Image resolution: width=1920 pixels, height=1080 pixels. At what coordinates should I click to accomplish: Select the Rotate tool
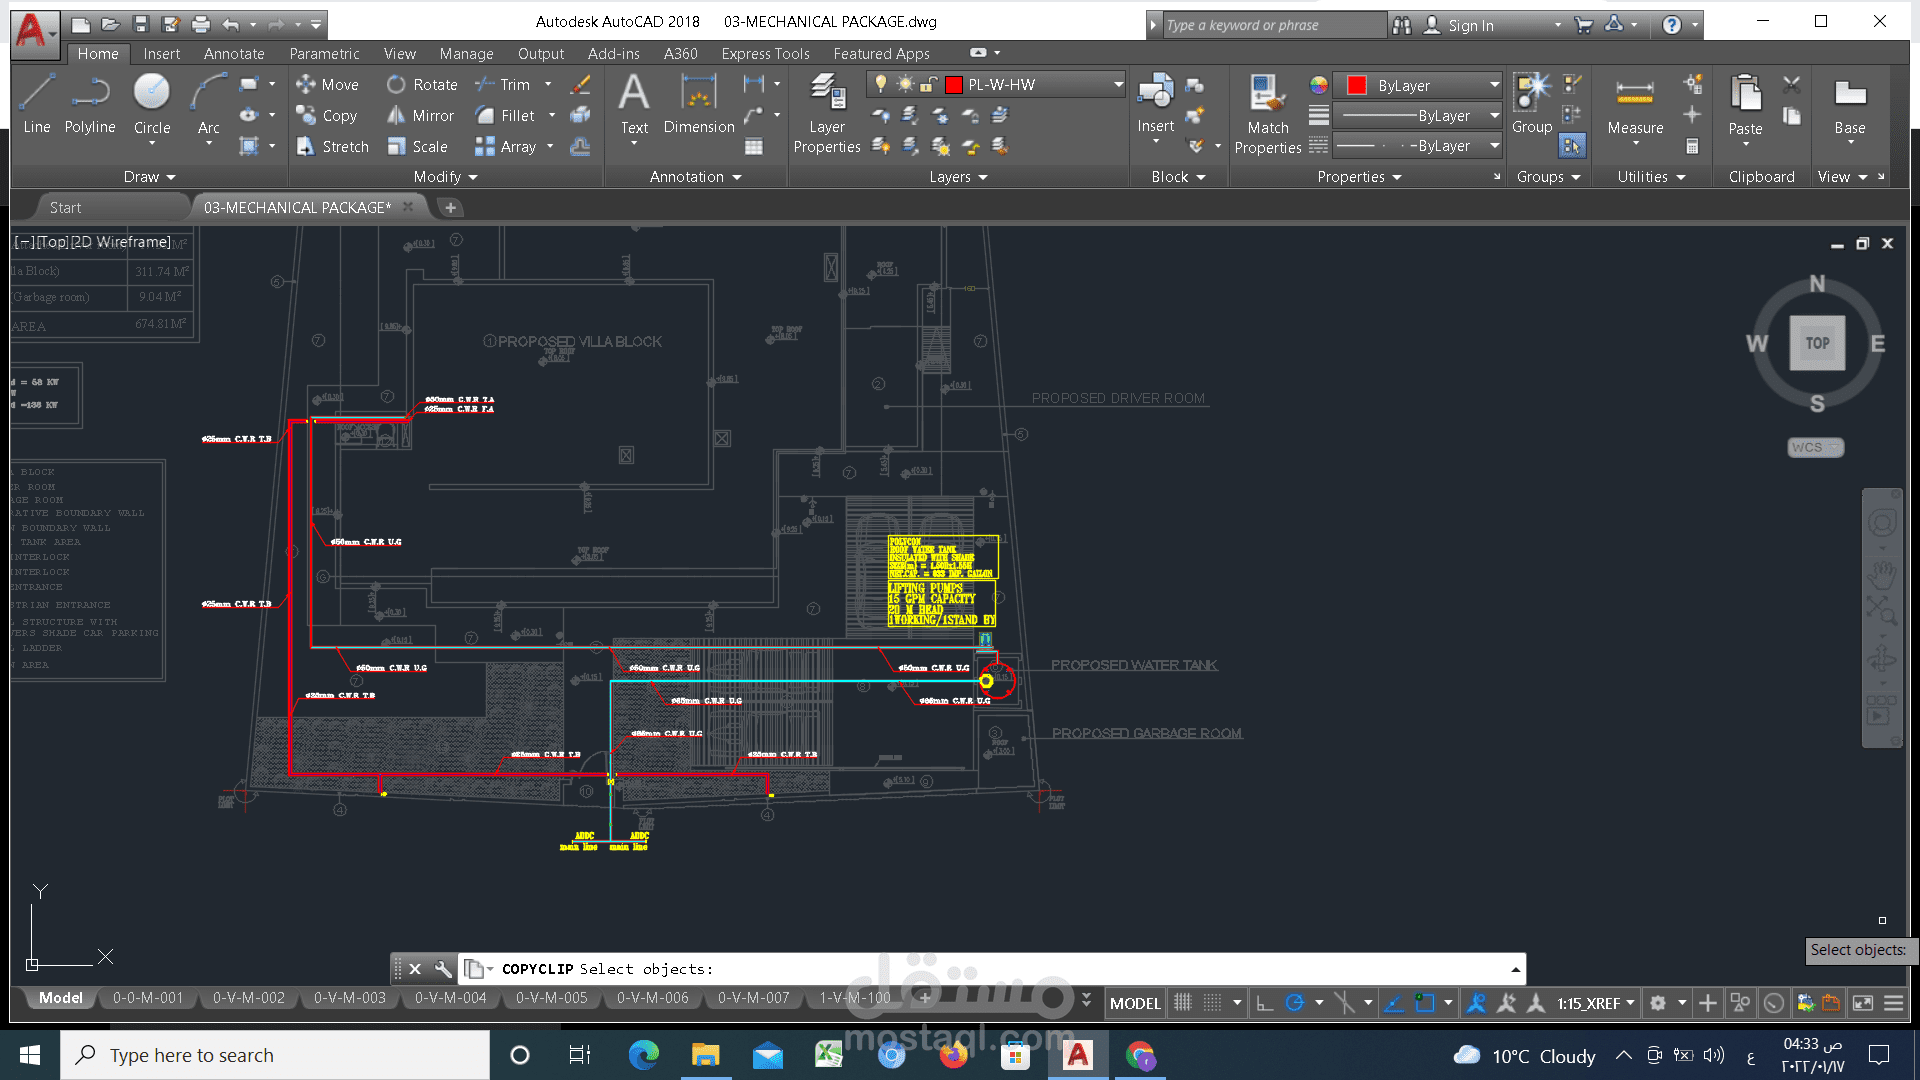(x=422, y=85)
